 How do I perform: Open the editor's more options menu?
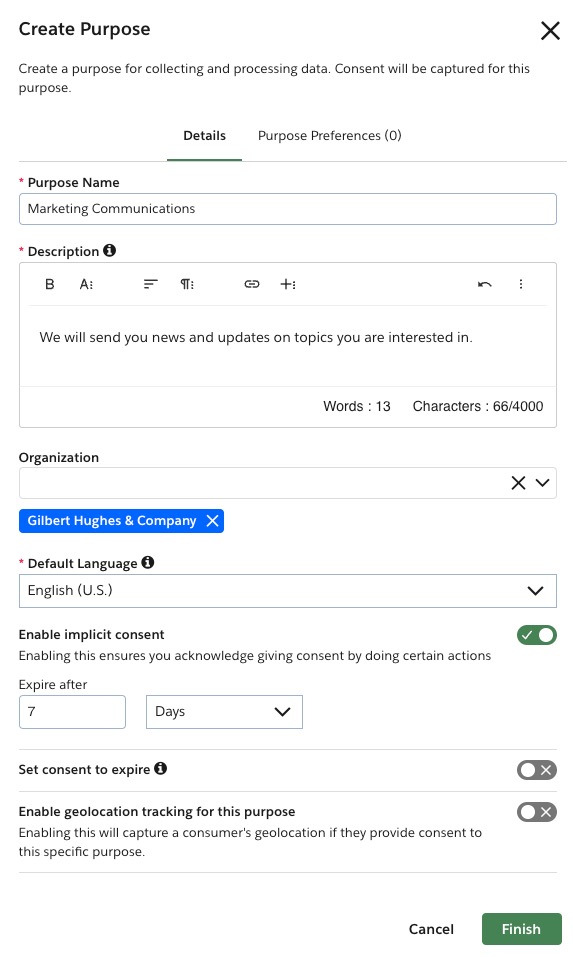tap(521, 284)
